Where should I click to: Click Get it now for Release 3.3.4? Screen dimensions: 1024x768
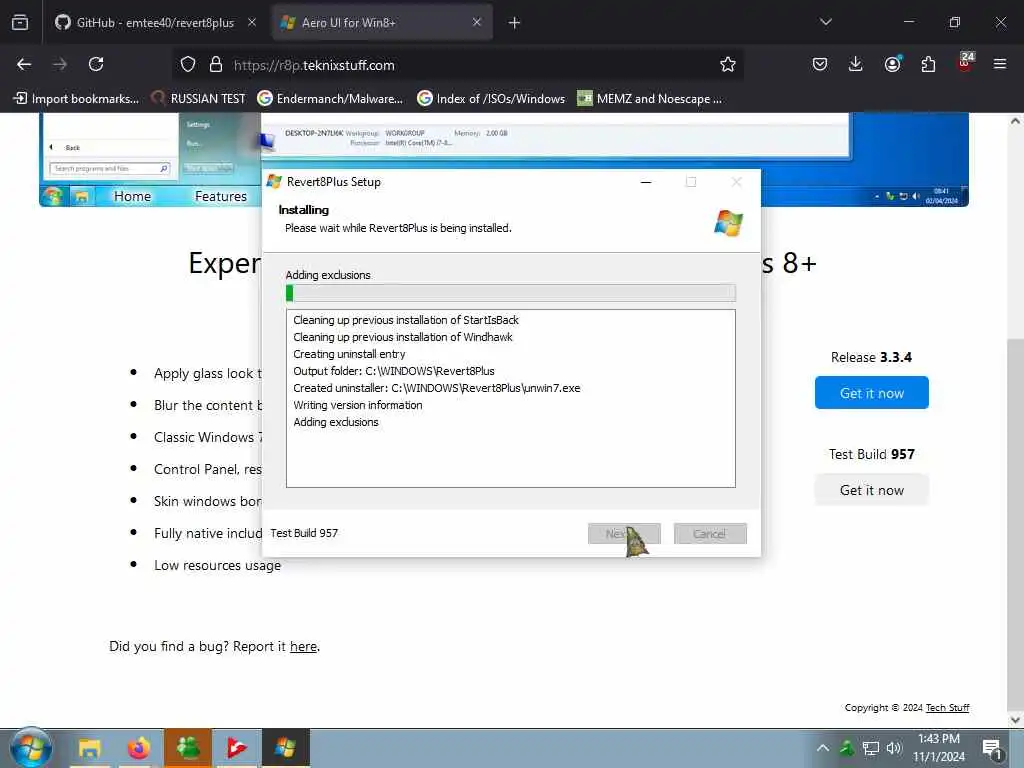click(872, 392)
